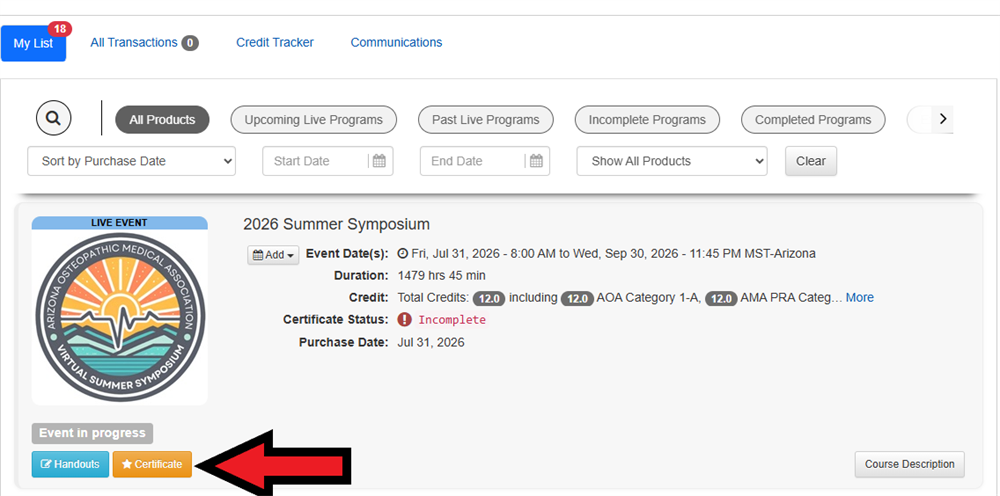
Task: Open the End Date calendar icon
Action: (536, 161)
